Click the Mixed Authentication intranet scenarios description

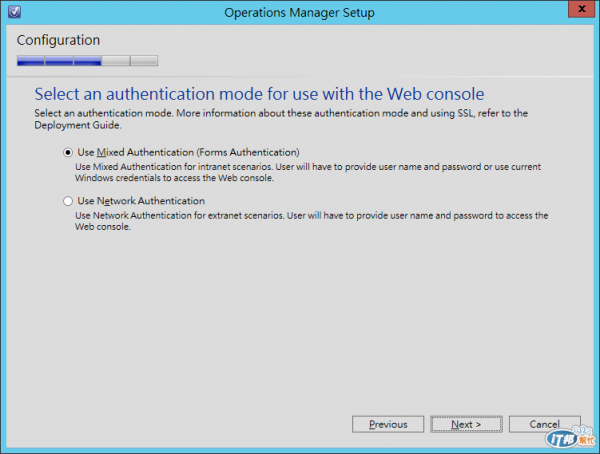308,172
